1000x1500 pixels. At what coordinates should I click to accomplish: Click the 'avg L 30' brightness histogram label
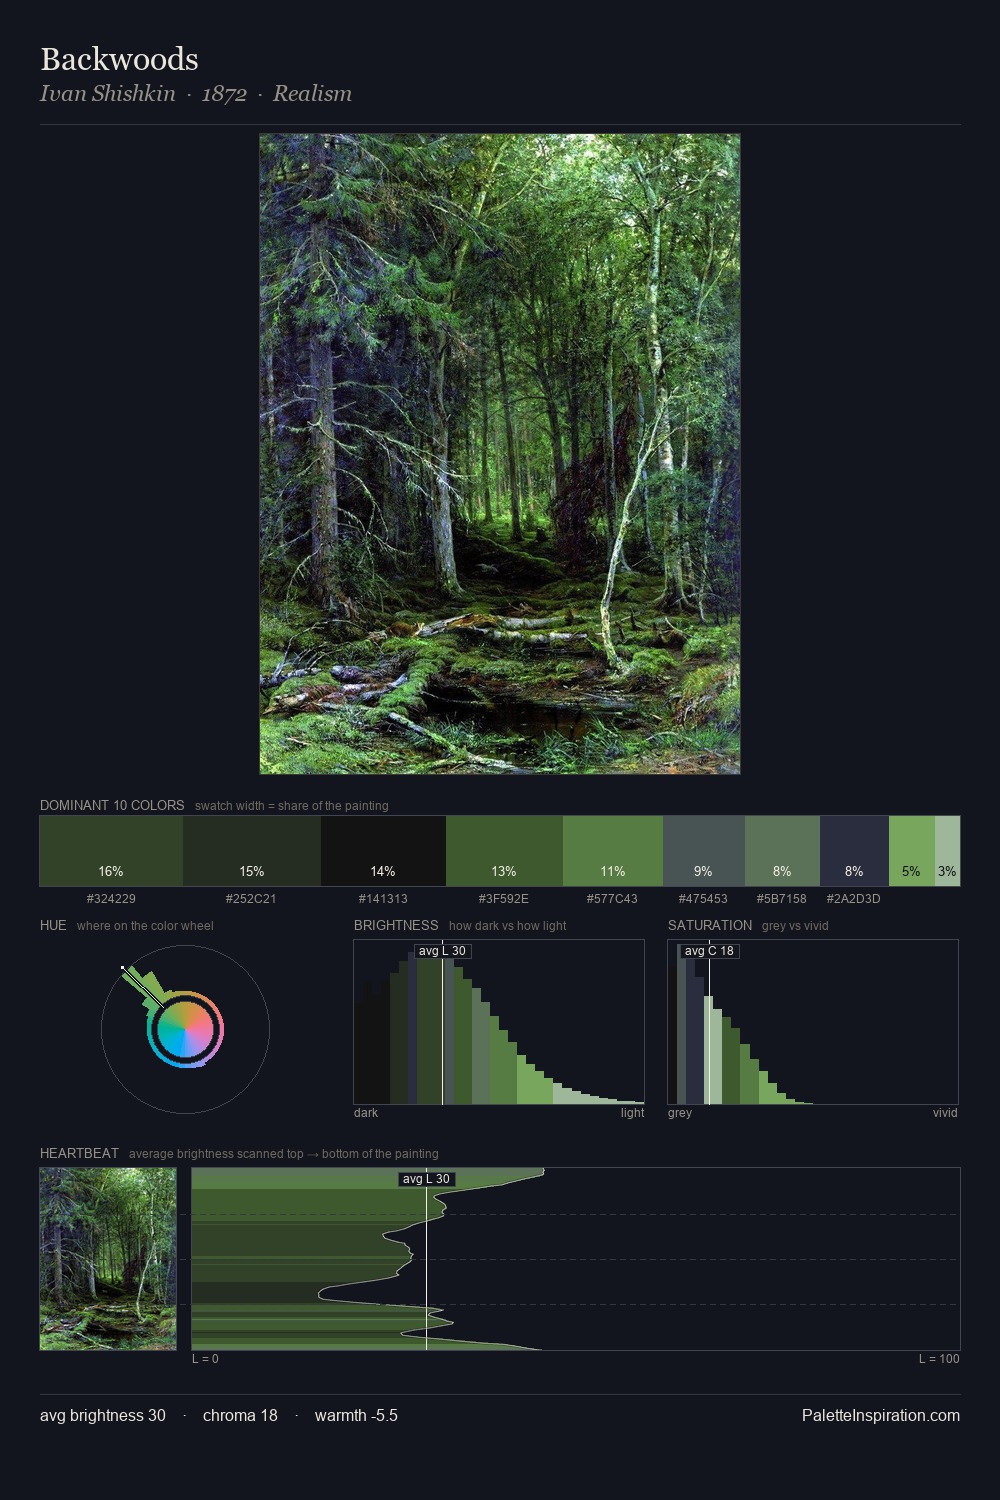tap(442, 951)
